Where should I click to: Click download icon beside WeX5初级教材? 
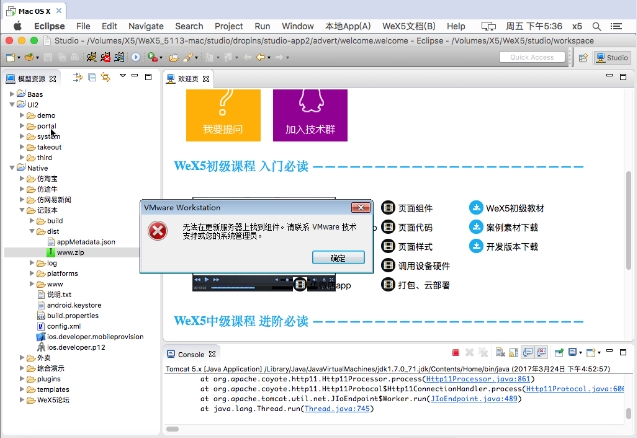476,208
